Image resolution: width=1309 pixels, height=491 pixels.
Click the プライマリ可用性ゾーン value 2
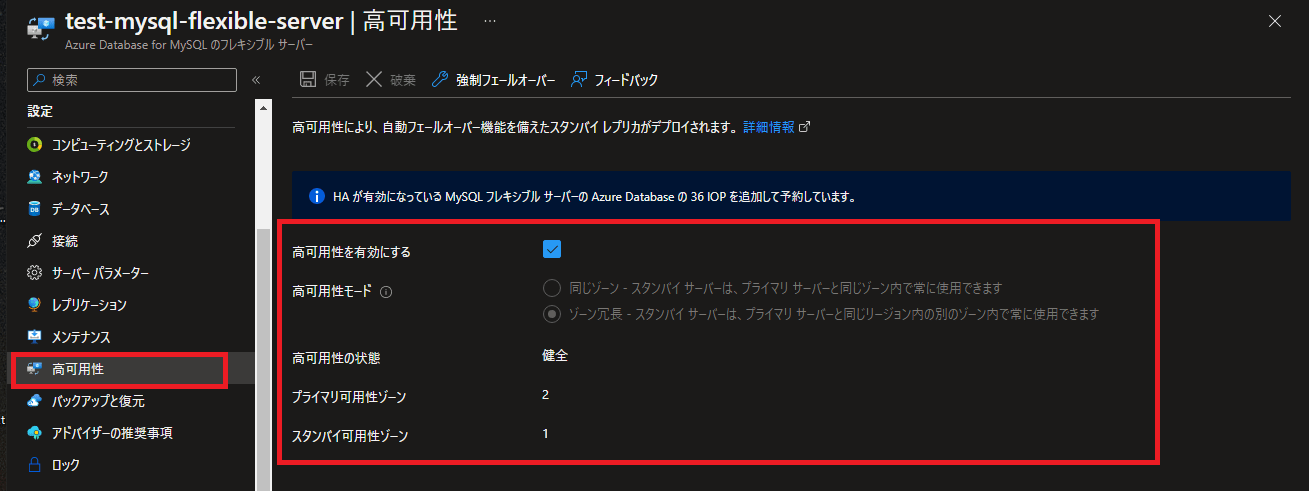(x=546, y=395)
